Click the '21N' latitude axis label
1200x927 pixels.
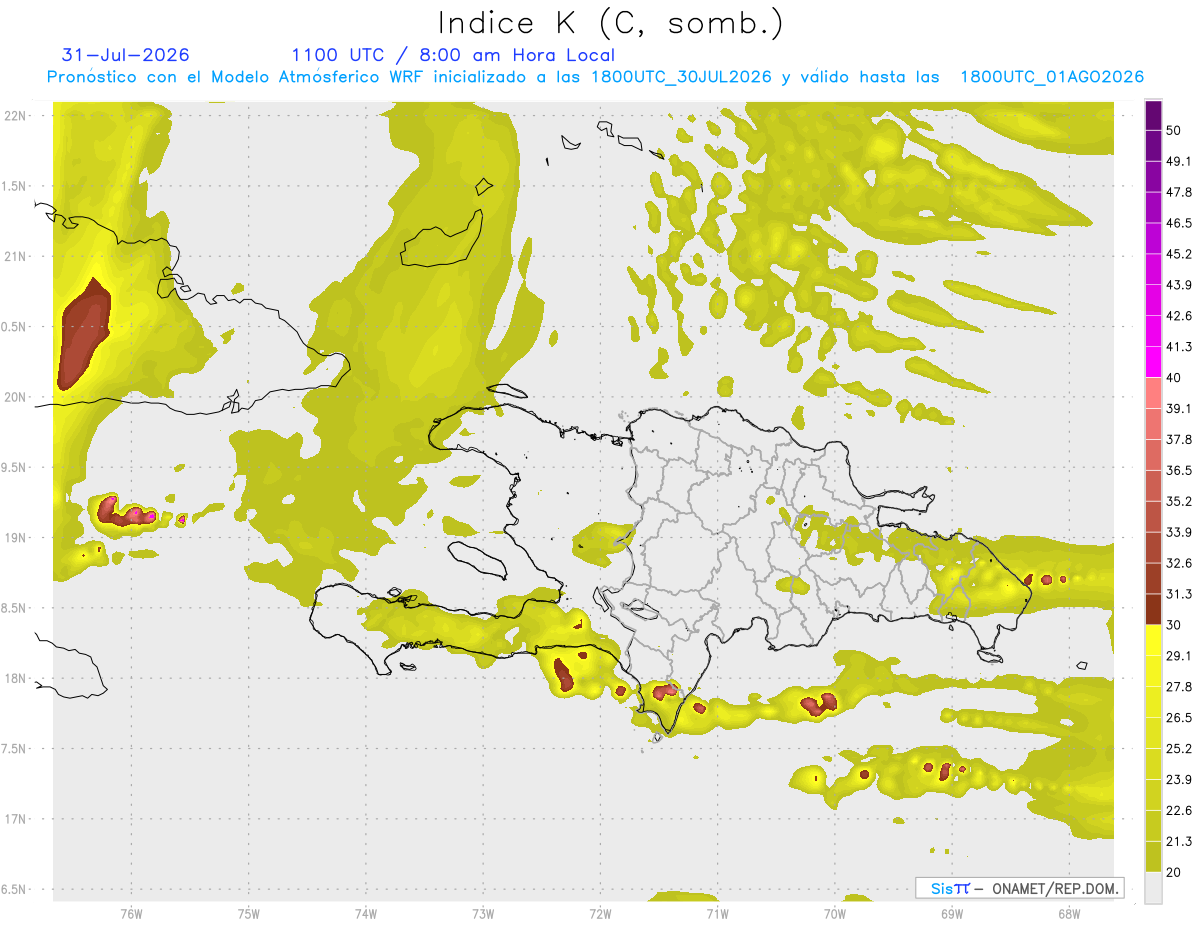click(15, 256)
